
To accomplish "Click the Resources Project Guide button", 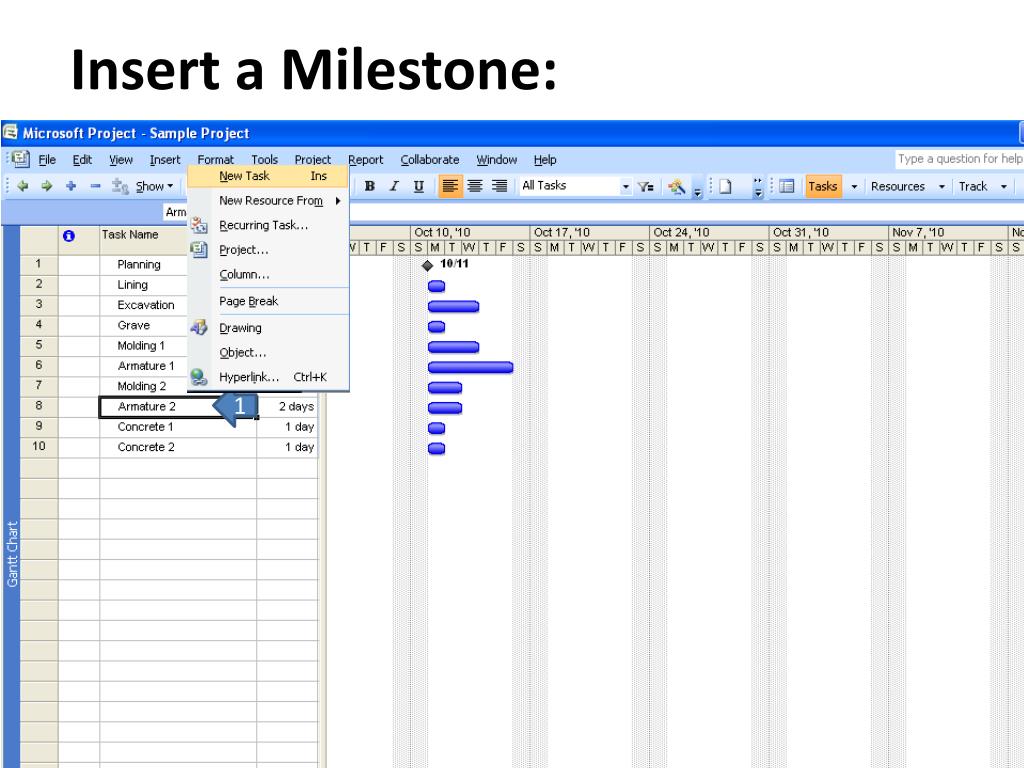I will 897,186.
